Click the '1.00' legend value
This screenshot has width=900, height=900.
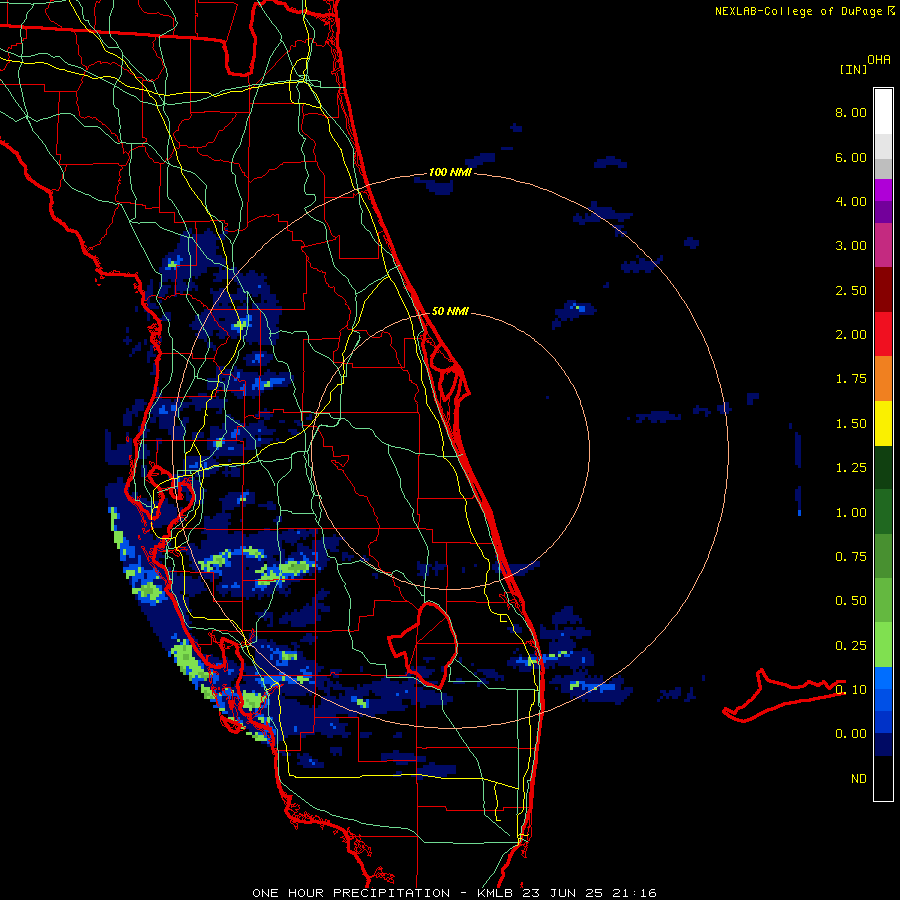[851, 513]
